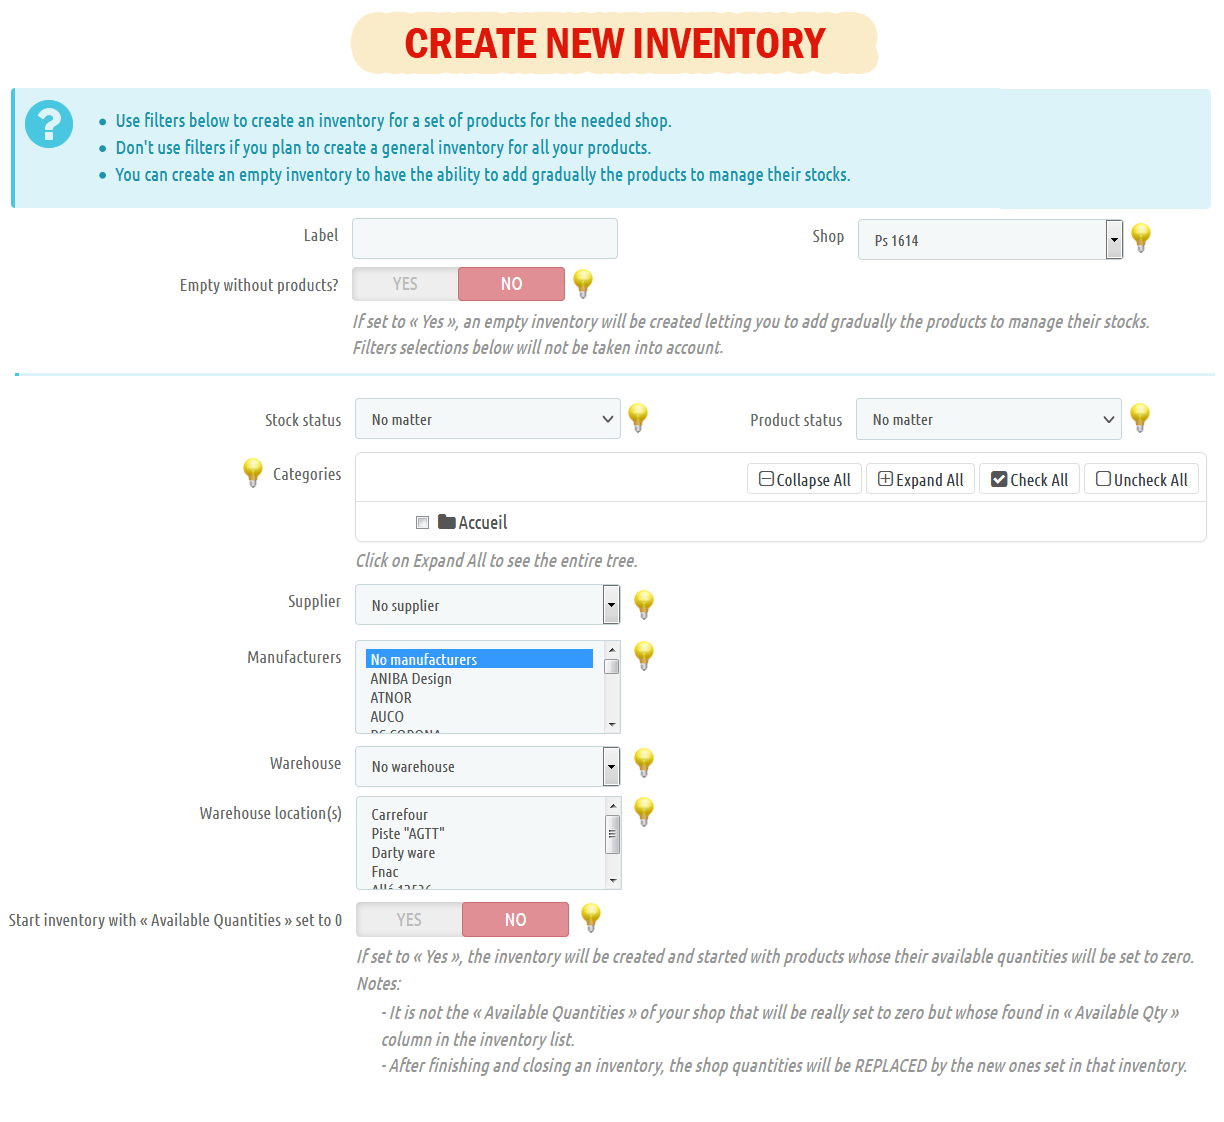Select ANIBA Design in Manufacturers list

[x=411, y=679]
